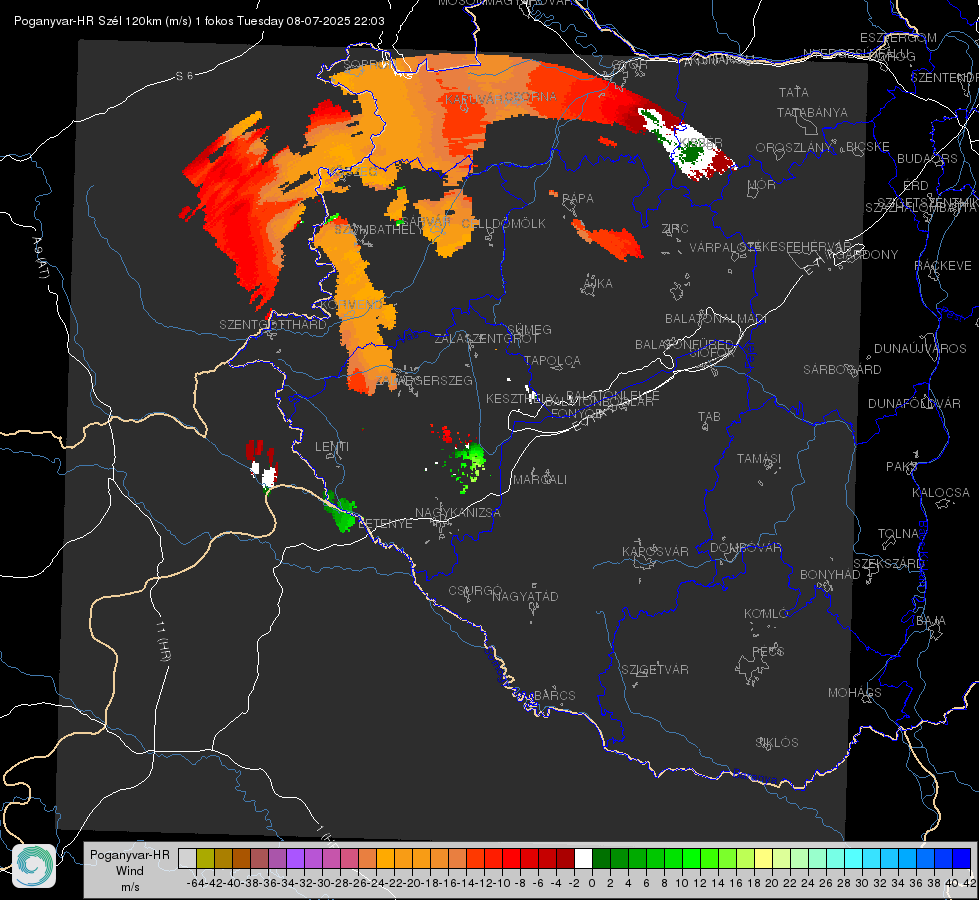Click the SZEKSZÁRD label
Image resolution: width=979 pixels, height=900 pixels.
888,564
